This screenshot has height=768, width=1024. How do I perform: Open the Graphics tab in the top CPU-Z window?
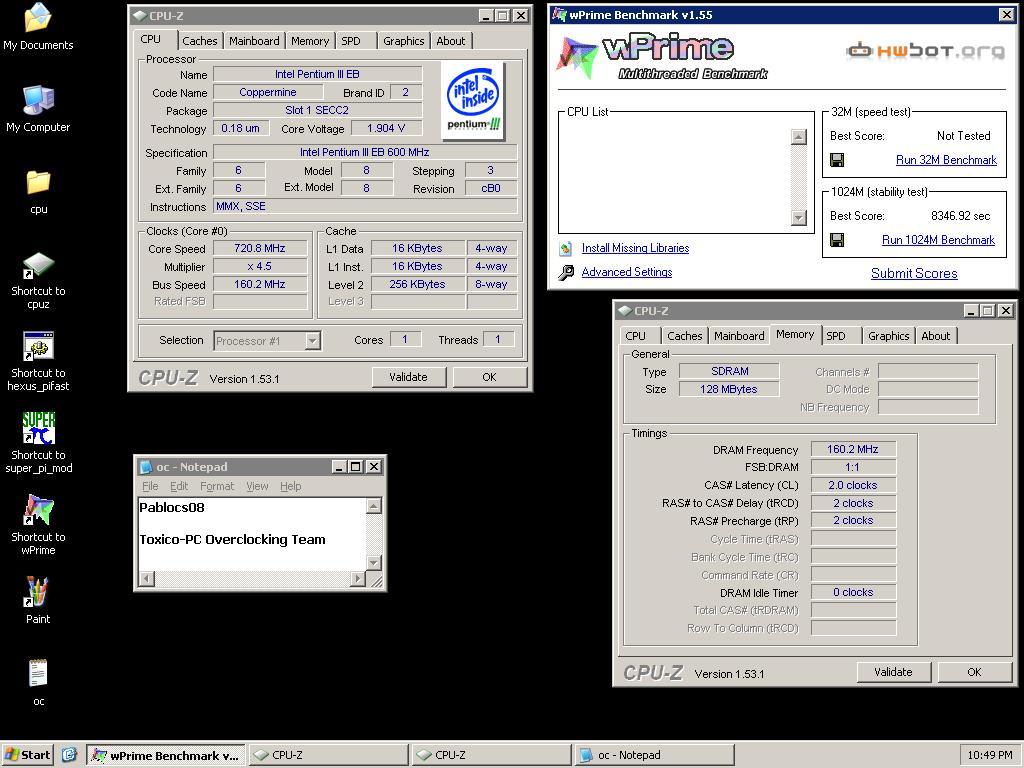tap(404, 40)
